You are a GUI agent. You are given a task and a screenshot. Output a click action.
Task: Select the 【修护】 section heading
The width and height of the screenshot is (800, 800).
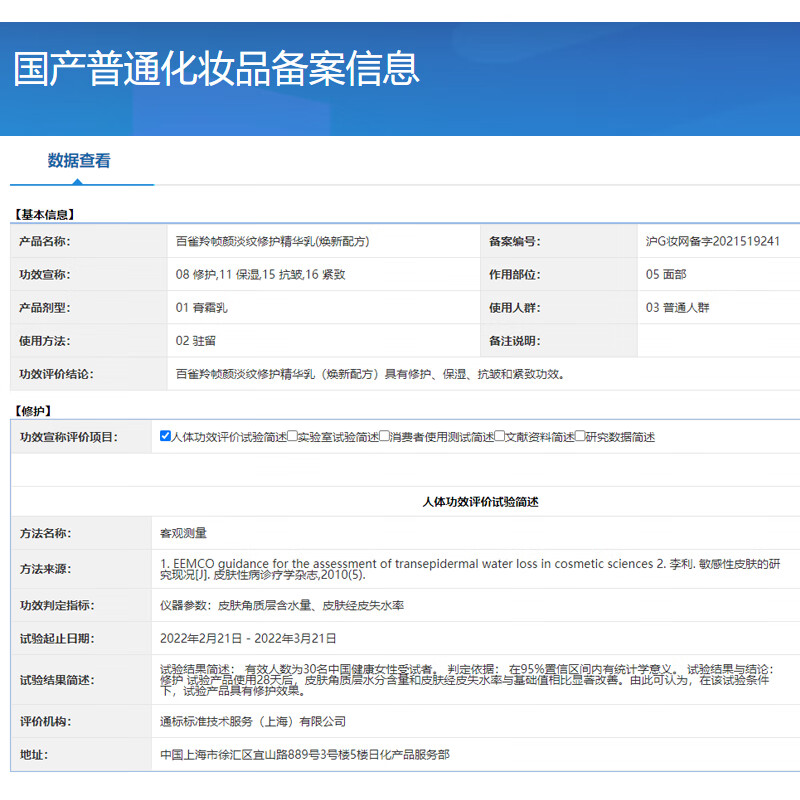[x=33, y=411]
